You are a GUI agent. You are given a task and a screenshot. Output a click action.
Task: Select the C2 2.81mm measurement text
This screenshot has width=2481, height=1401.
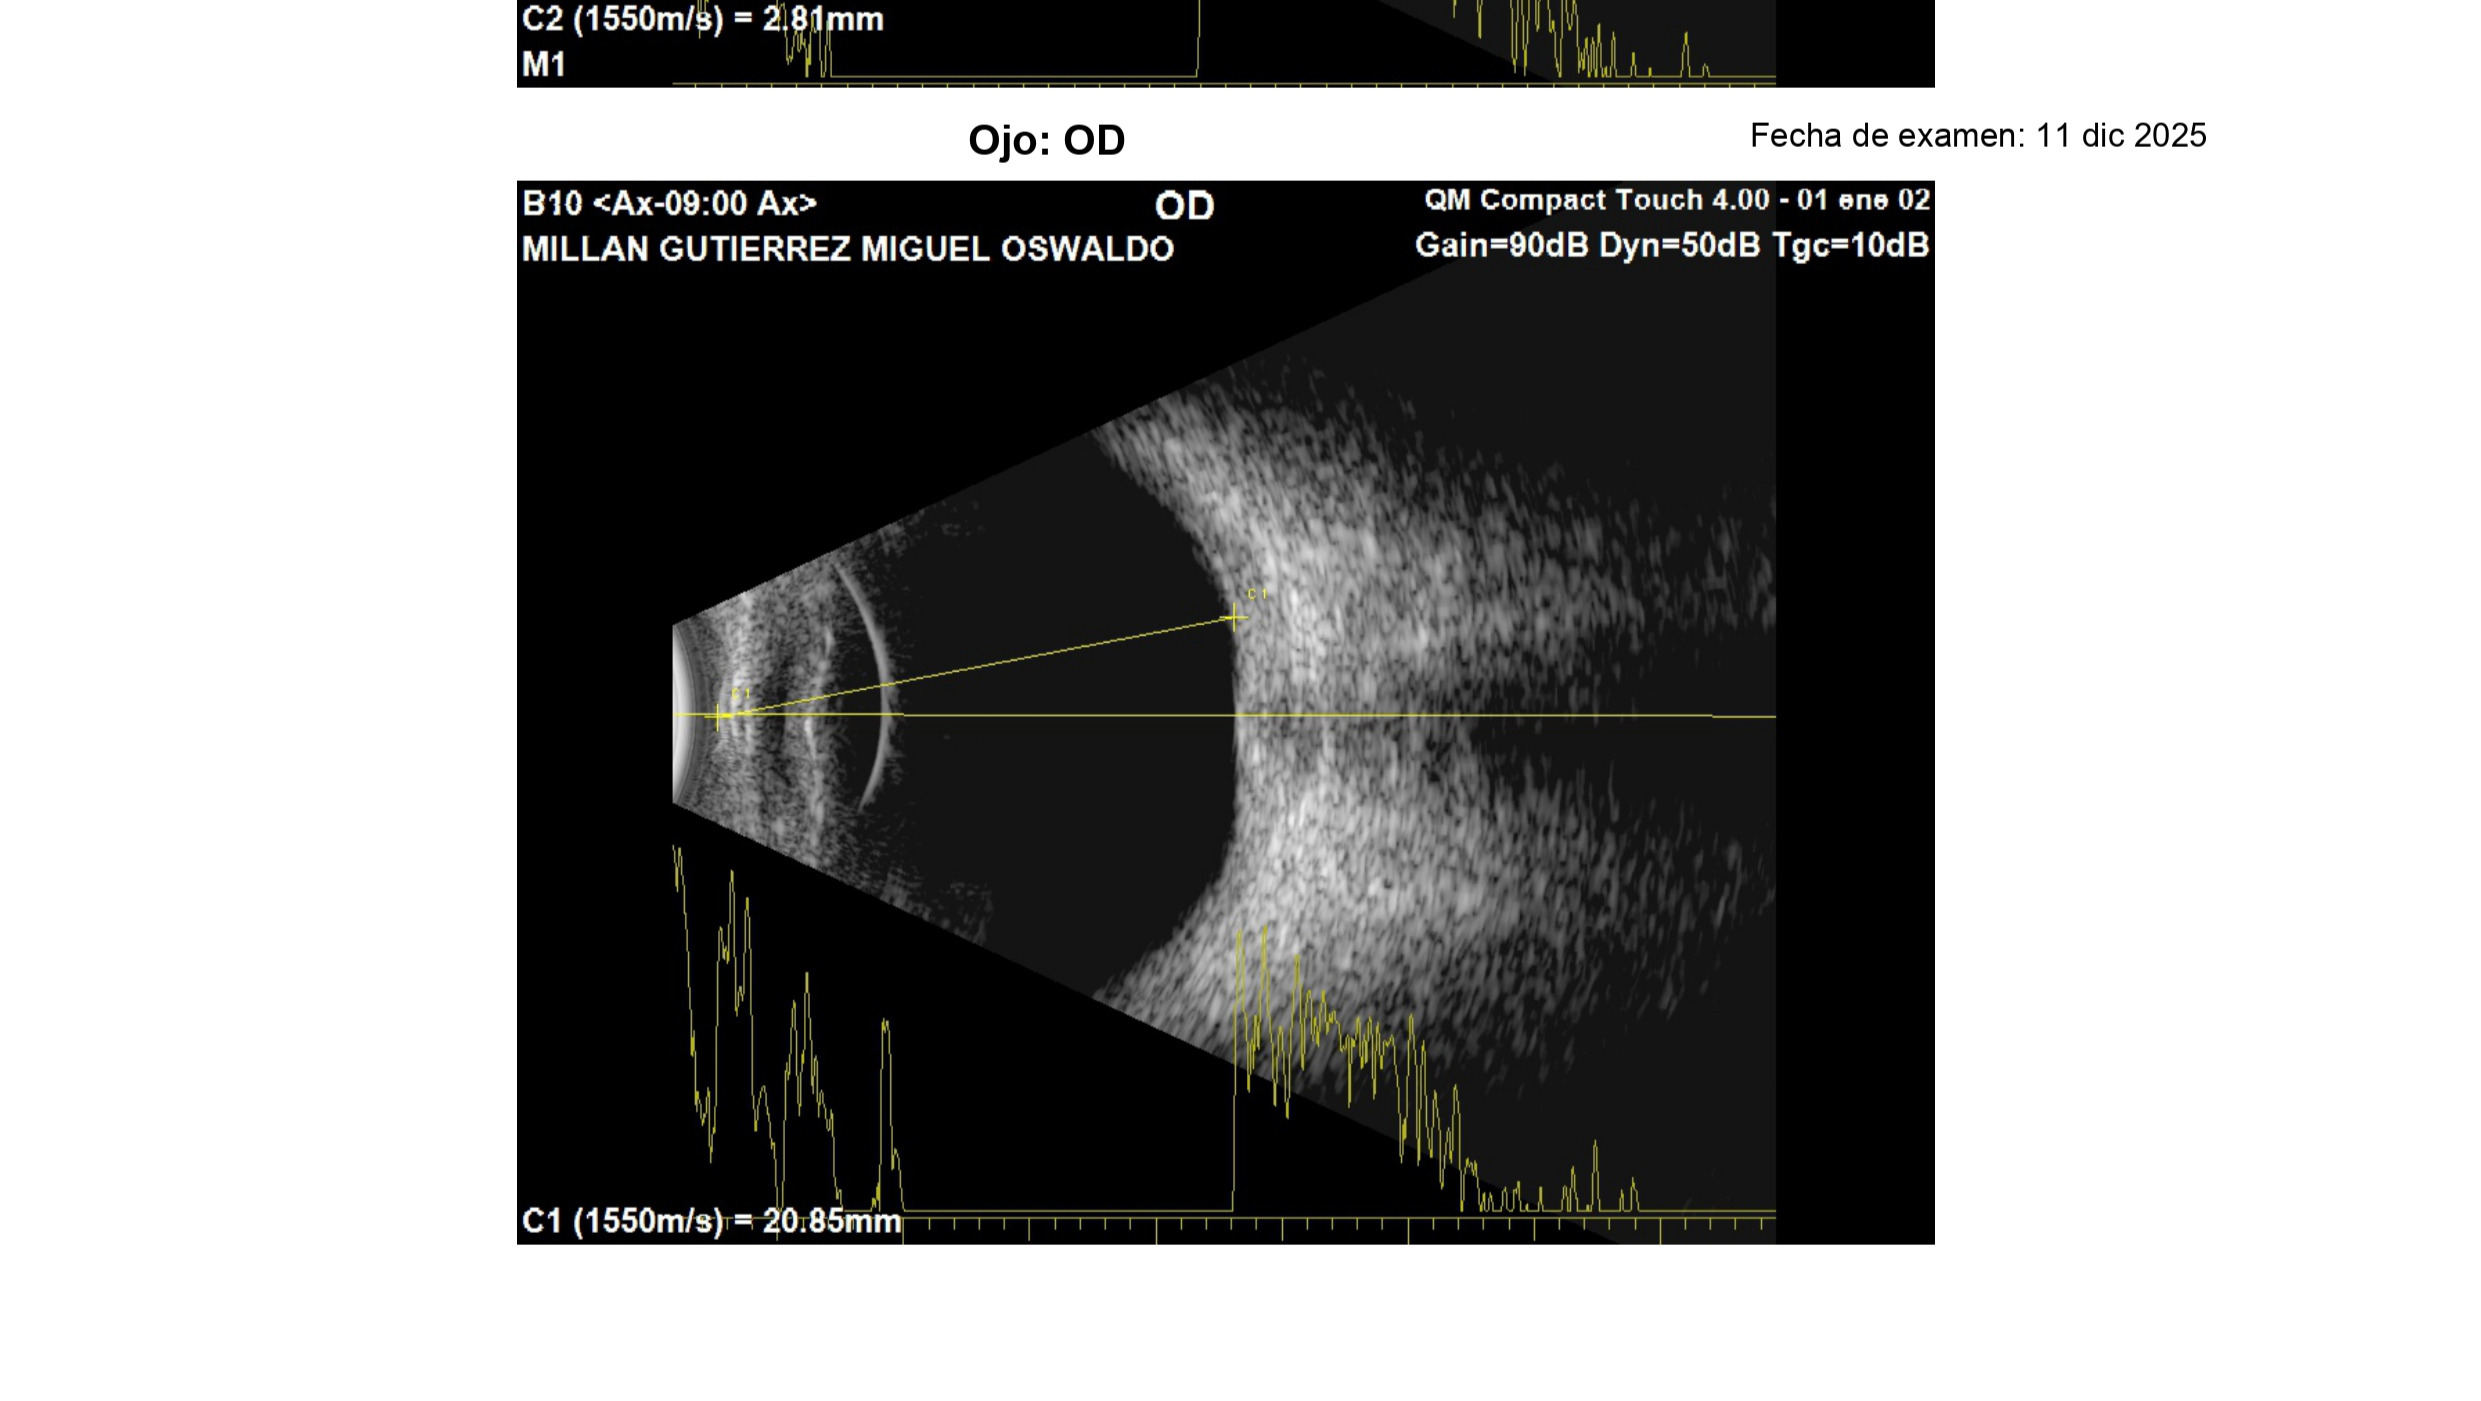coord(702,19)
